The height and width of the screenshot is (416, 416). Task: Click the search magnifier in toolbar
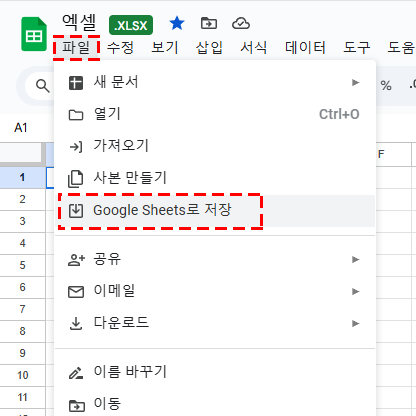click(x=42, y=86)
